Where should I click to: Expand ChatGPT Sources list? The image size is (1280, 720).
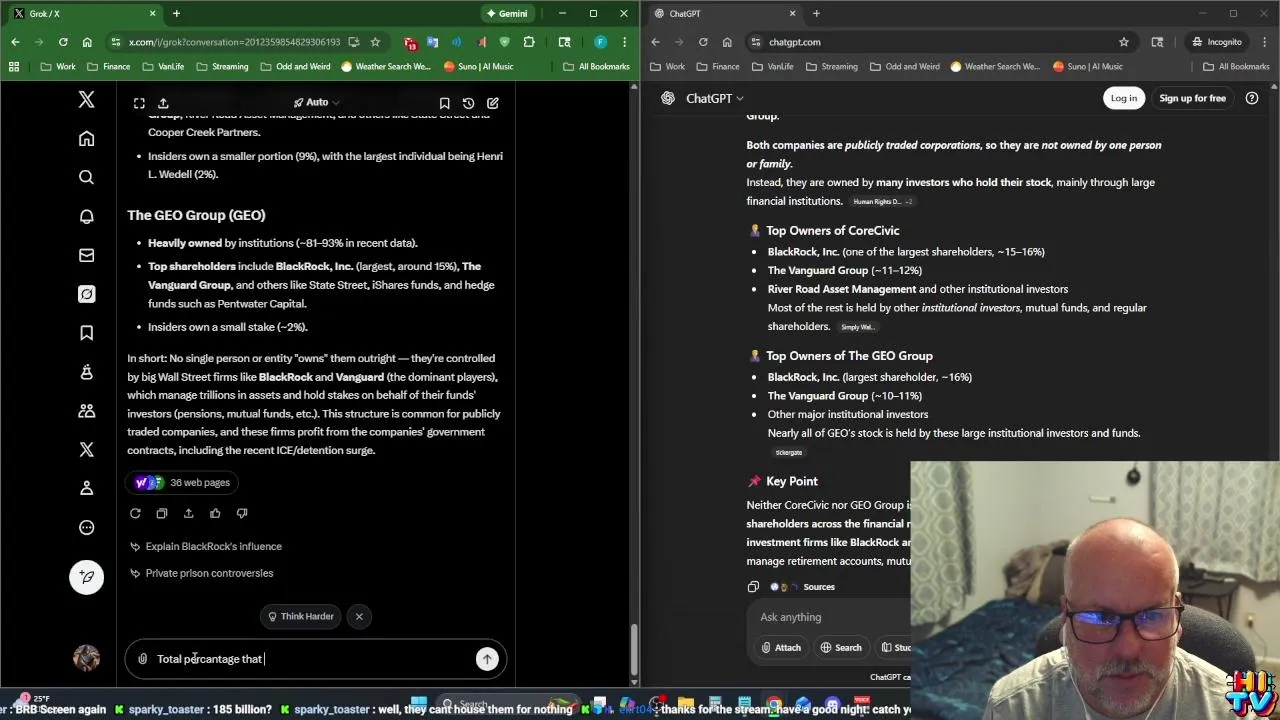tap(804, 587)
